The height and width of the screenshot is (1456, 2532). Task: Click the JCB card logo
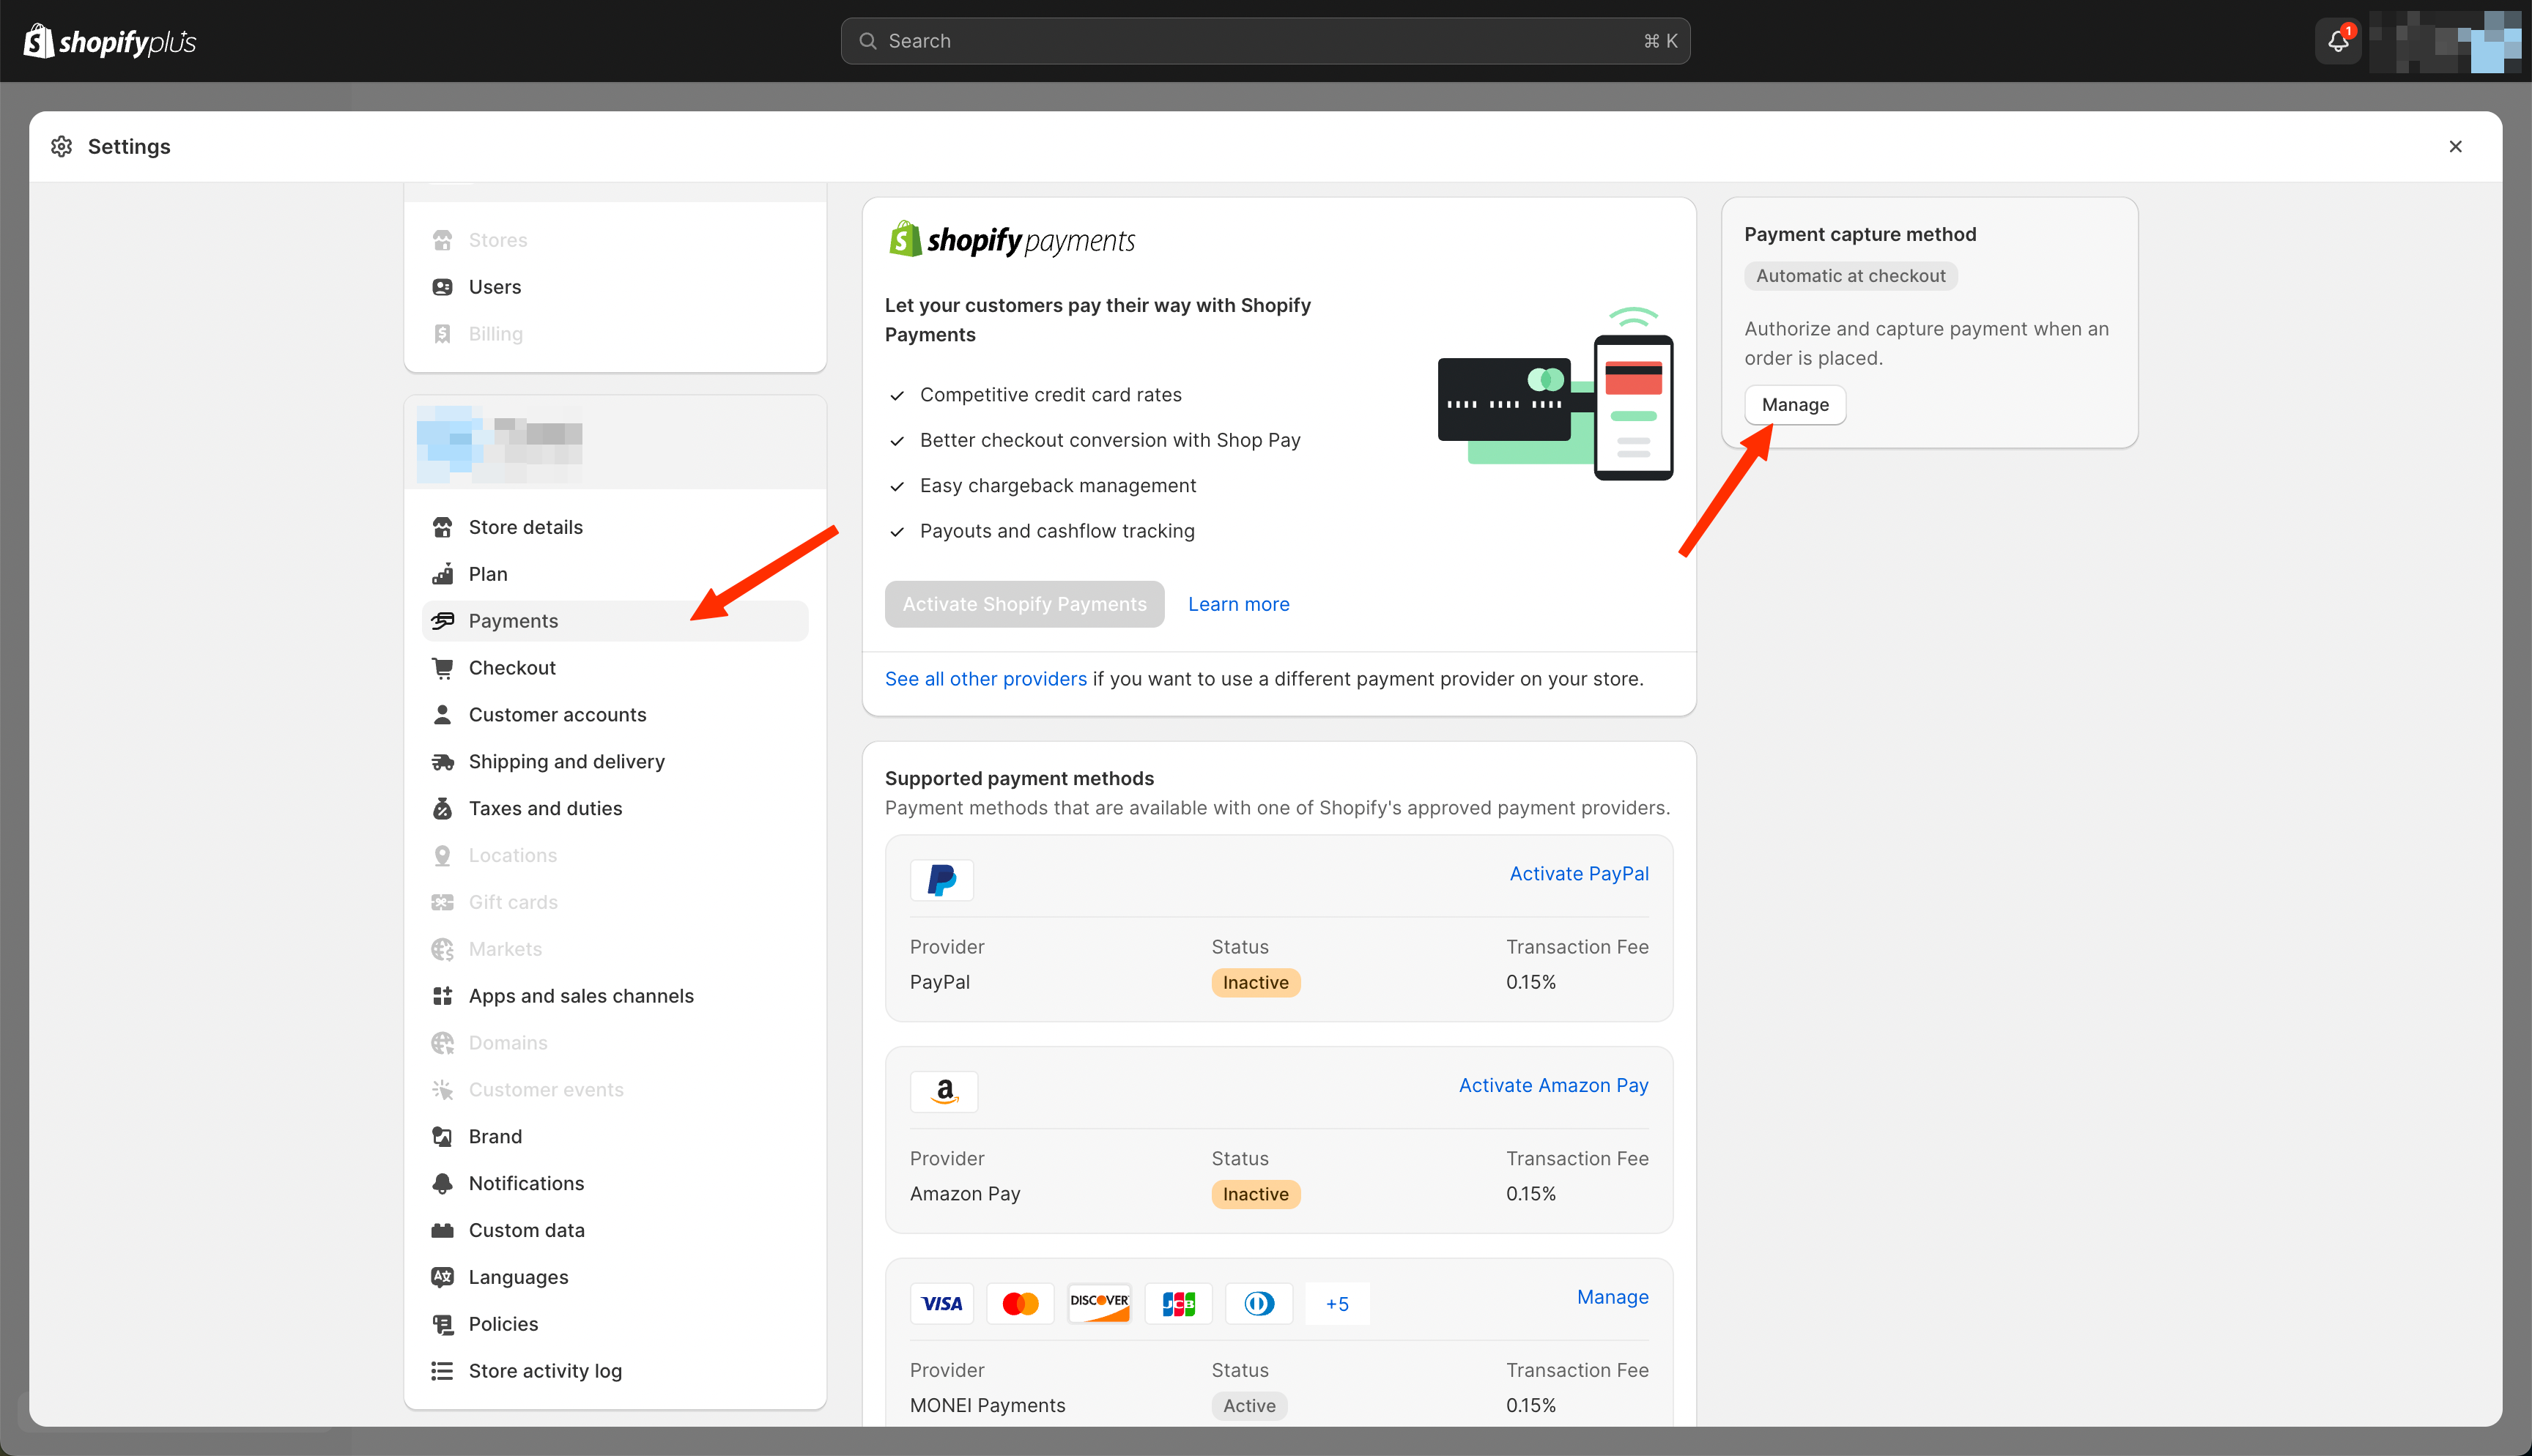pos(1179,1304)
